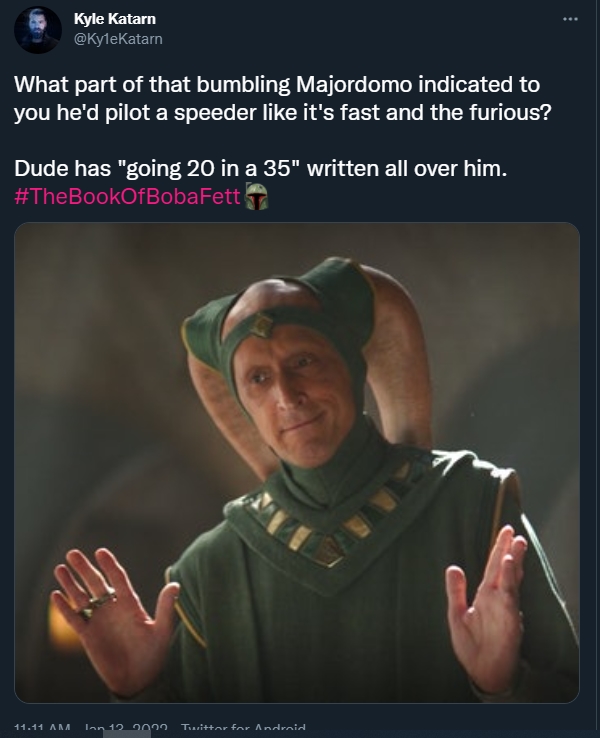This screenshot has height=738, width=600.
Task: Open the attached Majordomo photo
Action: pyautogui.click(x=297, y=463)
